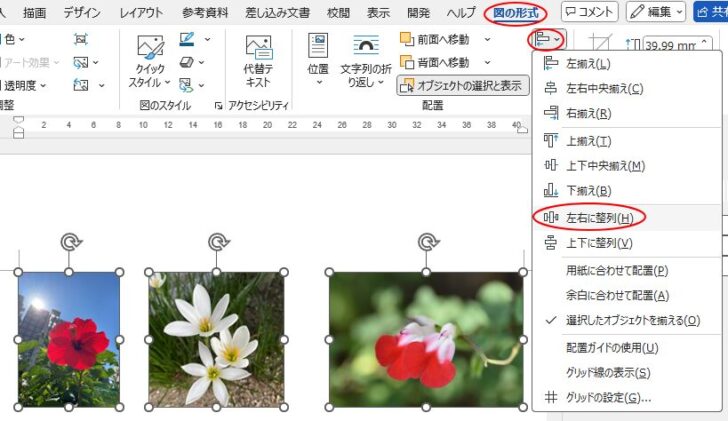Open the 図の形式 (Picture Format) tab
The image size is (728, 421).
click(x=515, y=13)
